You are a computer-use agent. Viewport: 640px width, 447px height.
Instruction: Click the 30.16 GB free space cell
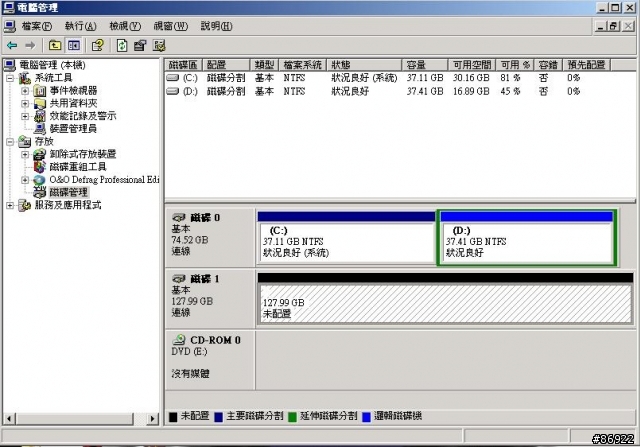point(471,78)
